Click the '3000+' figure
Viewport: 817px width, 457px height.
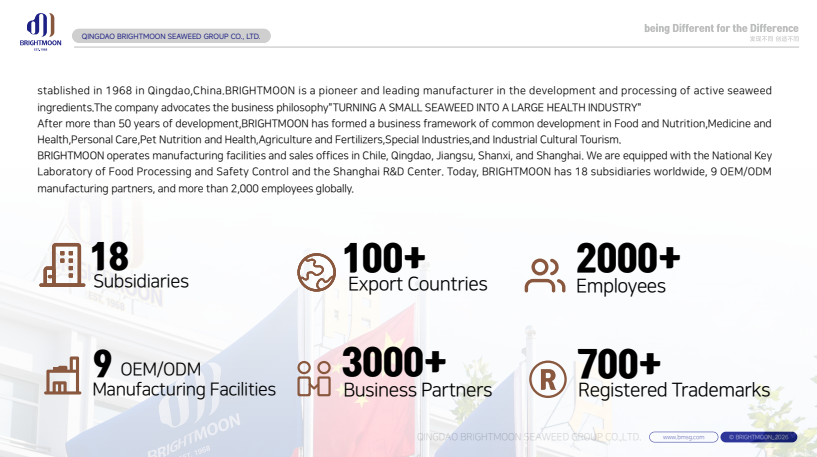[x=394, y=362]
